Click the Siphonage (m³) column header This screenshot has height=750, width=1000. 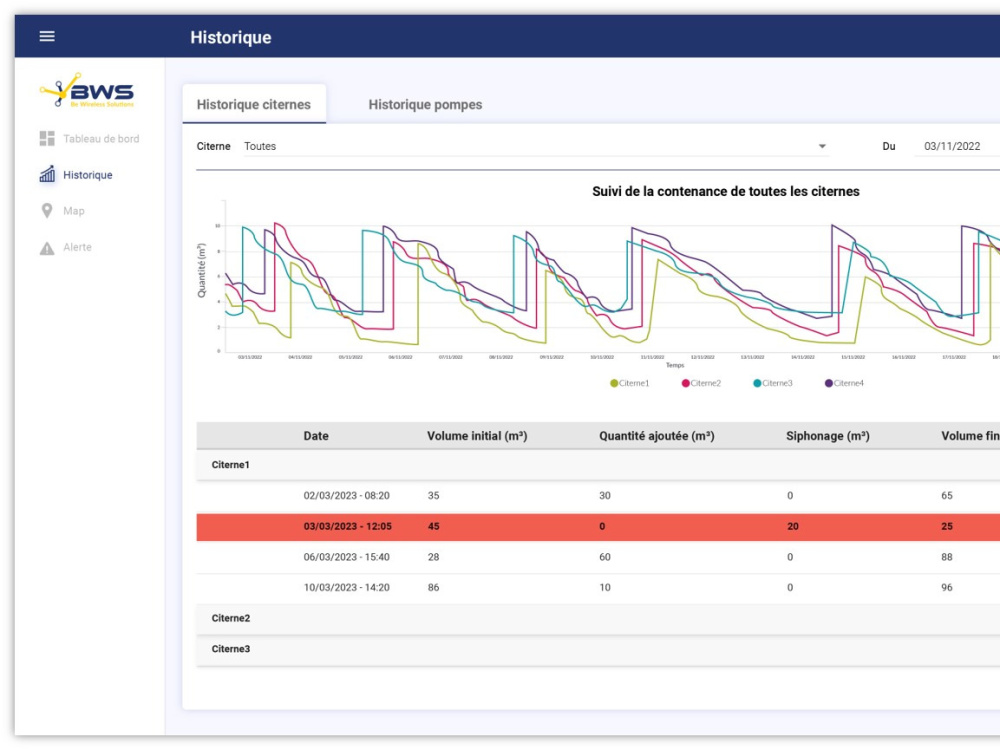[827, 436]
